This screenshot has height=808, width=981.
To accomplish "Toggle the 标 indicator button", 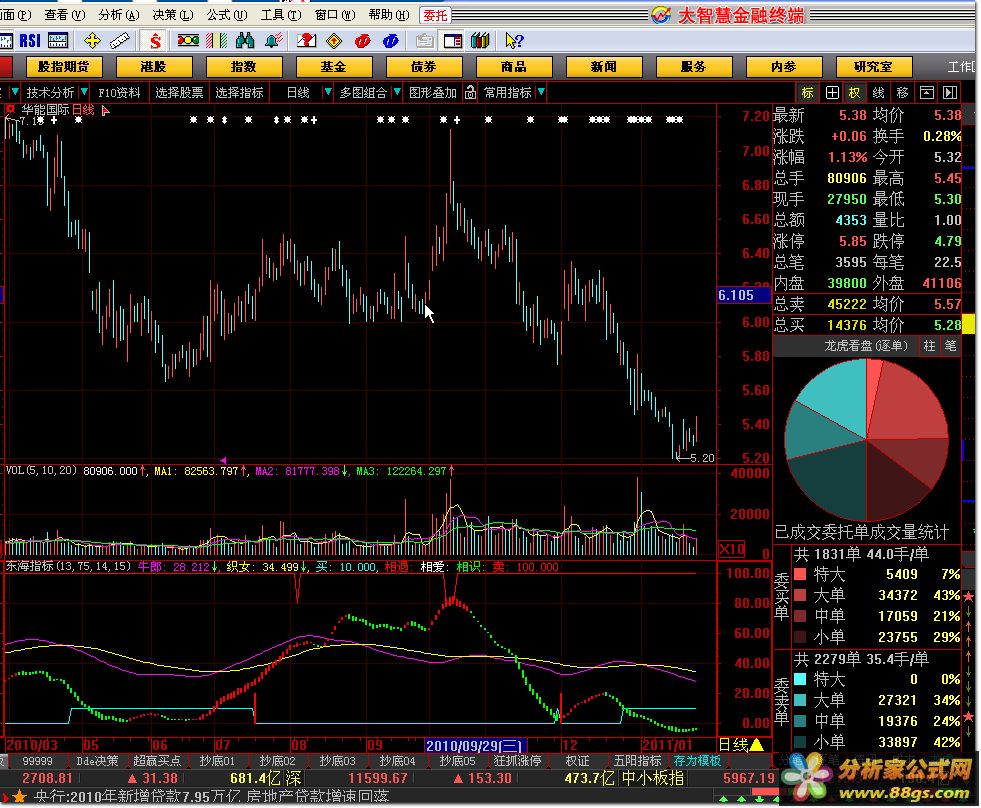I will click(x=808, y=93).
